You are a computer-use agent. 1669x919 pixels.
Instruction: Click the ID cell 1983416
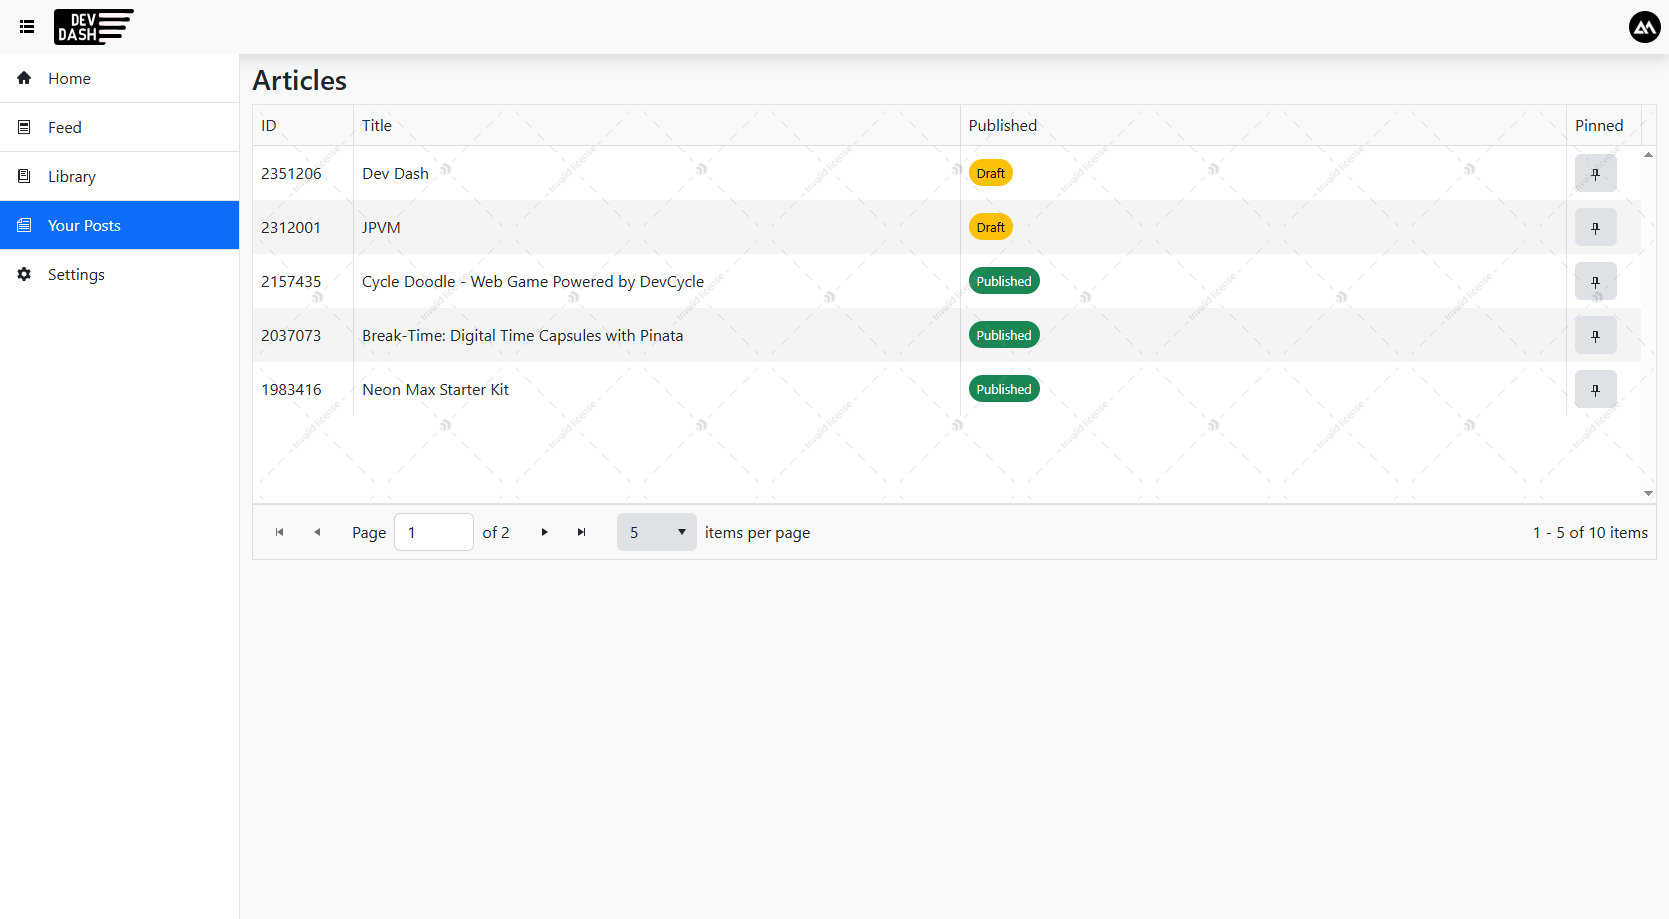[x=303, y=389]
